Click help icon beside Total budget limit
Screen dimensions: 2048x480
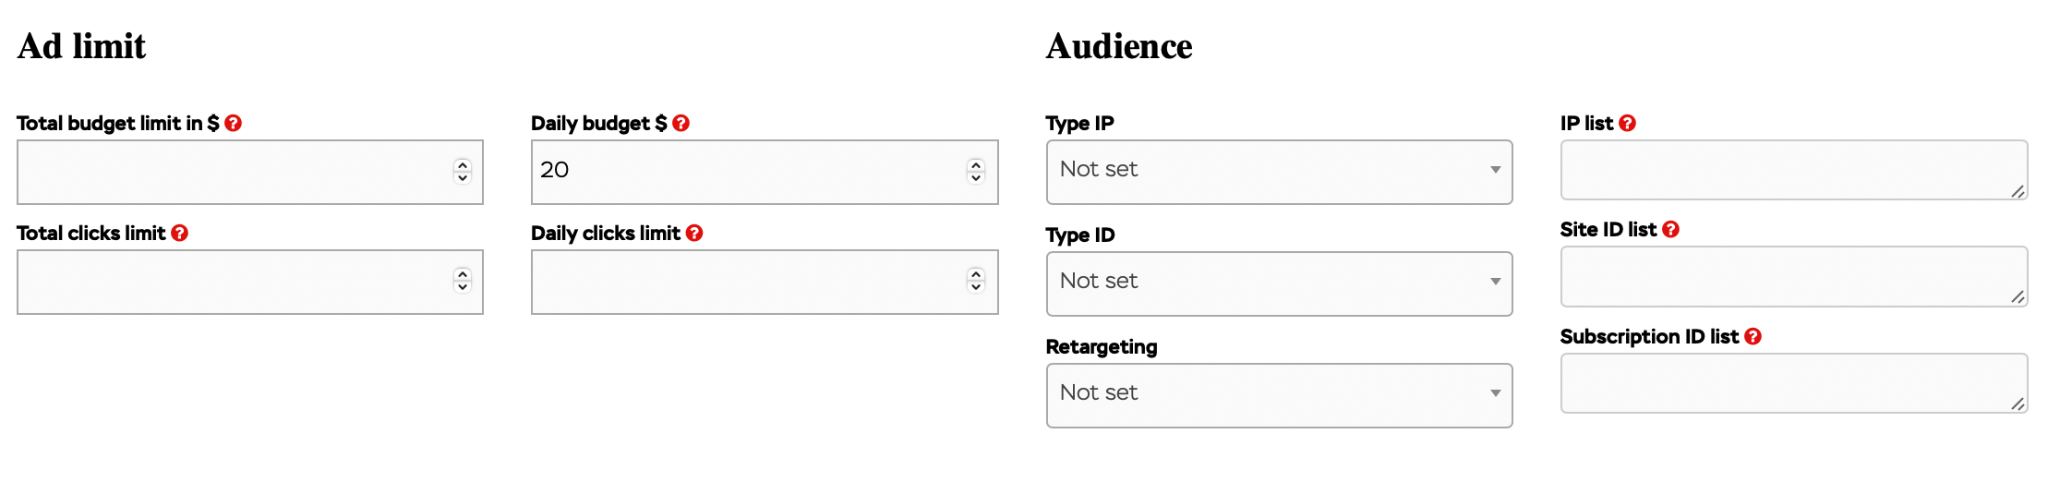[233, 123]
